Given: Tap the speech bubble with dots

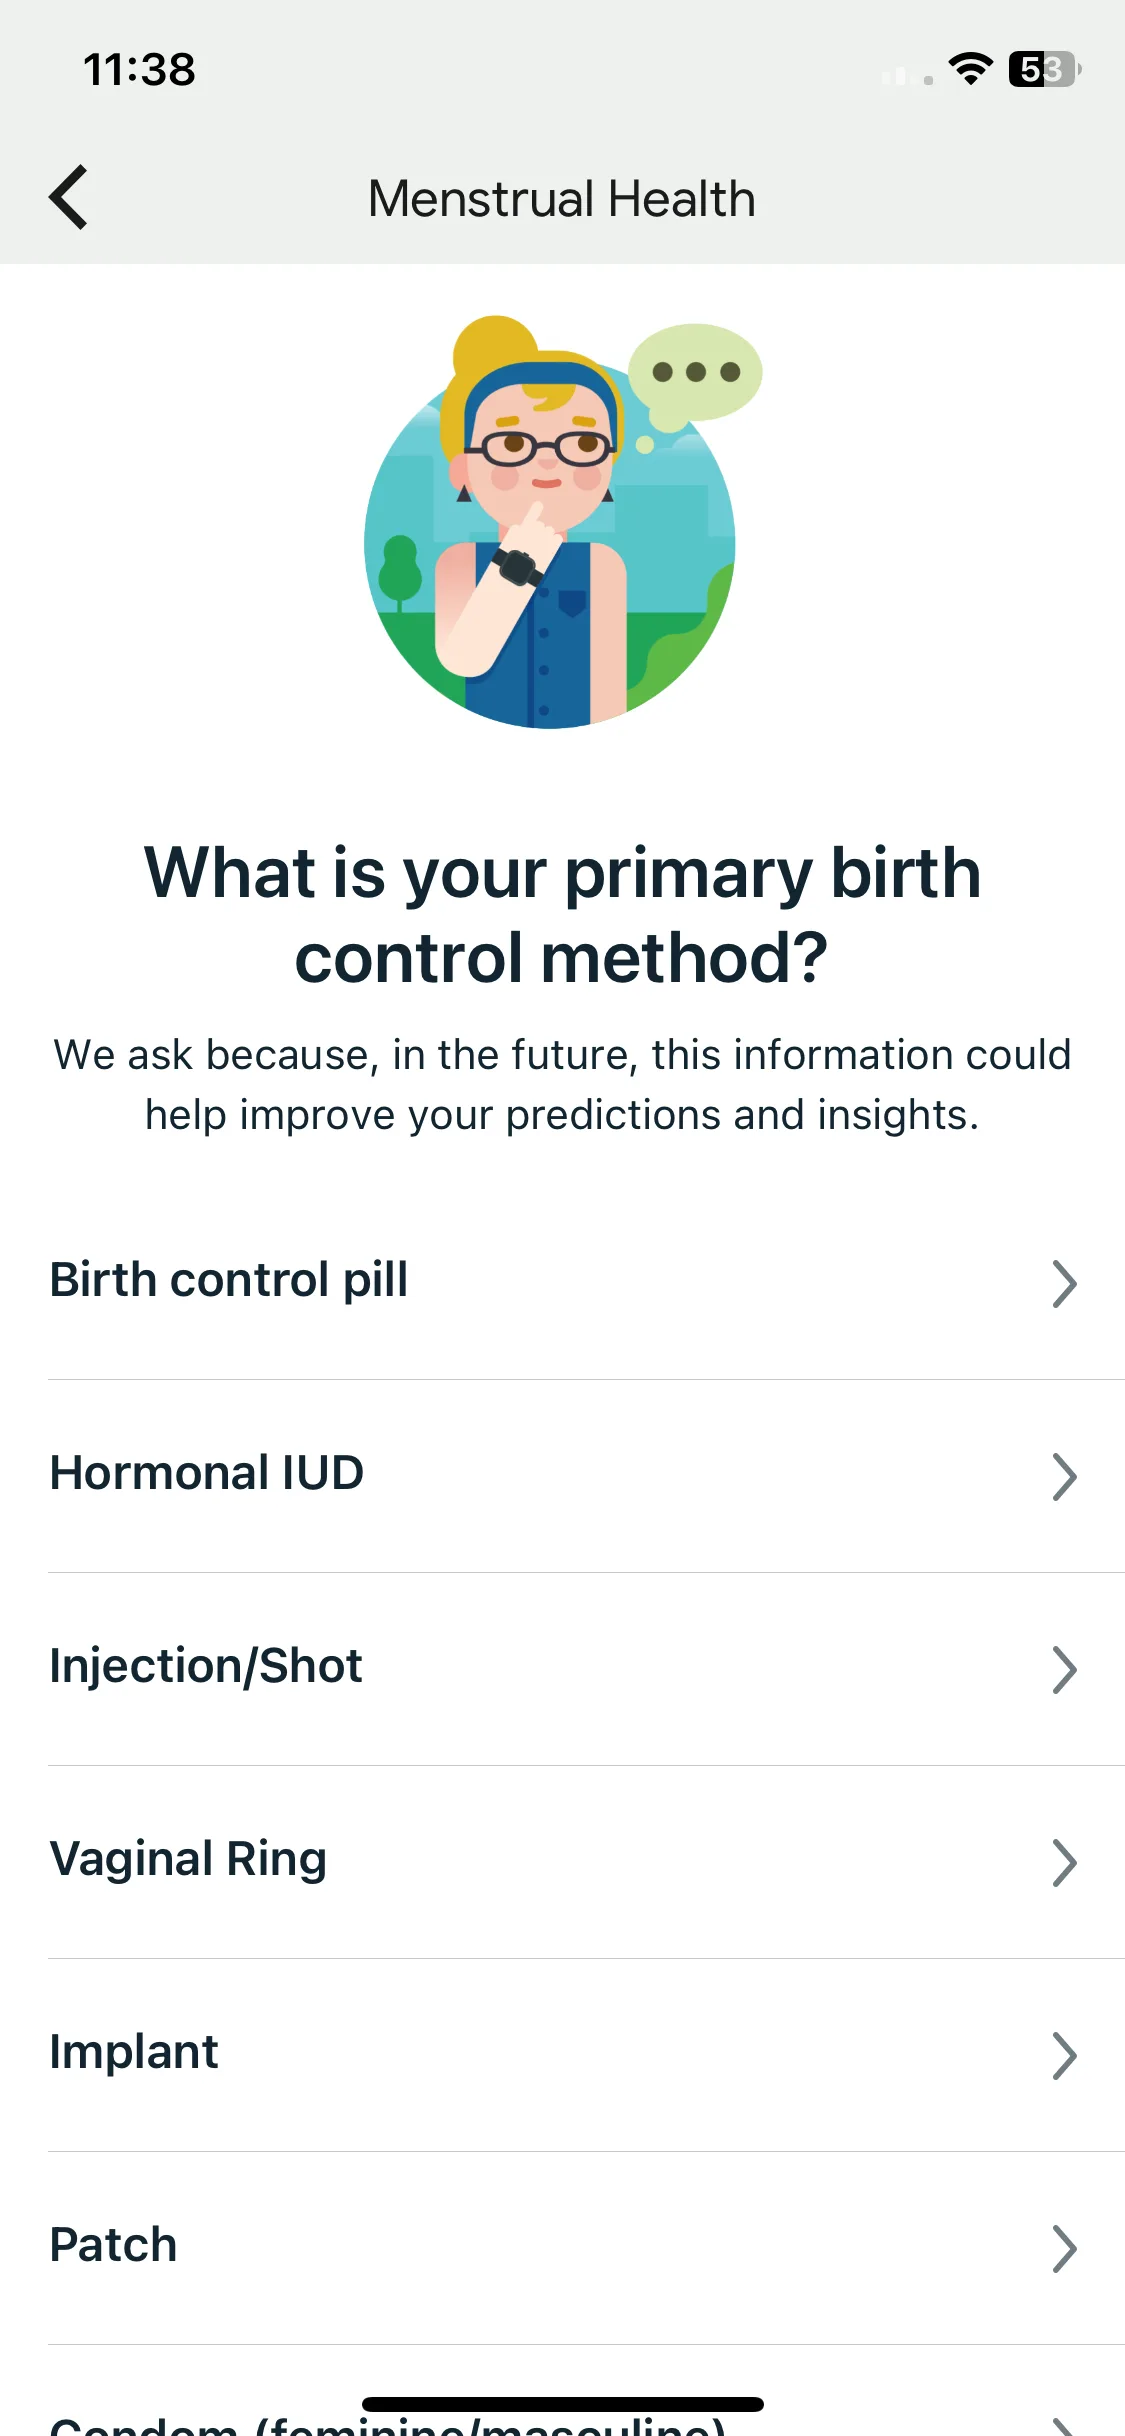Looking at the screenshot, I should tap(695, 373).
